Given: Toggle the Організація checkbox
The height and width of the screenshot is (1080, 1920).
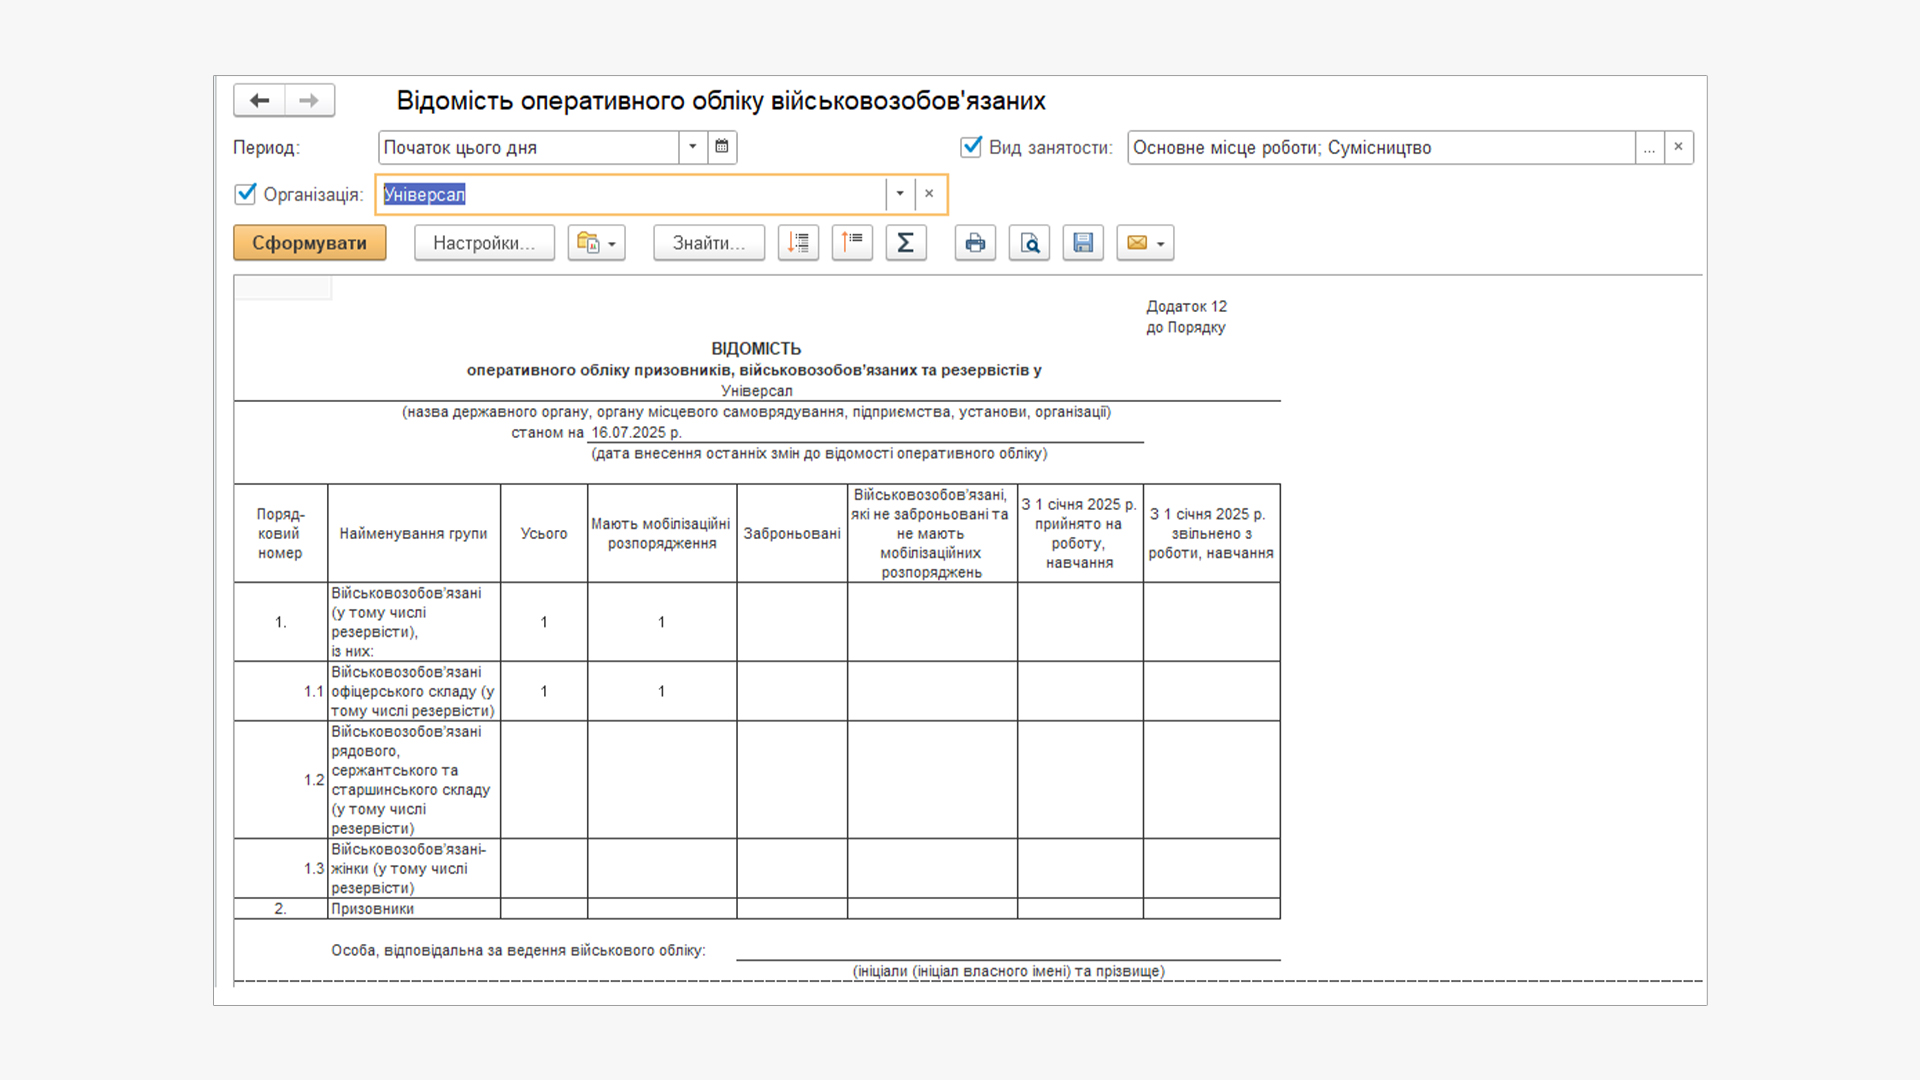Looking at the screenshot, I should pos(246,194).
